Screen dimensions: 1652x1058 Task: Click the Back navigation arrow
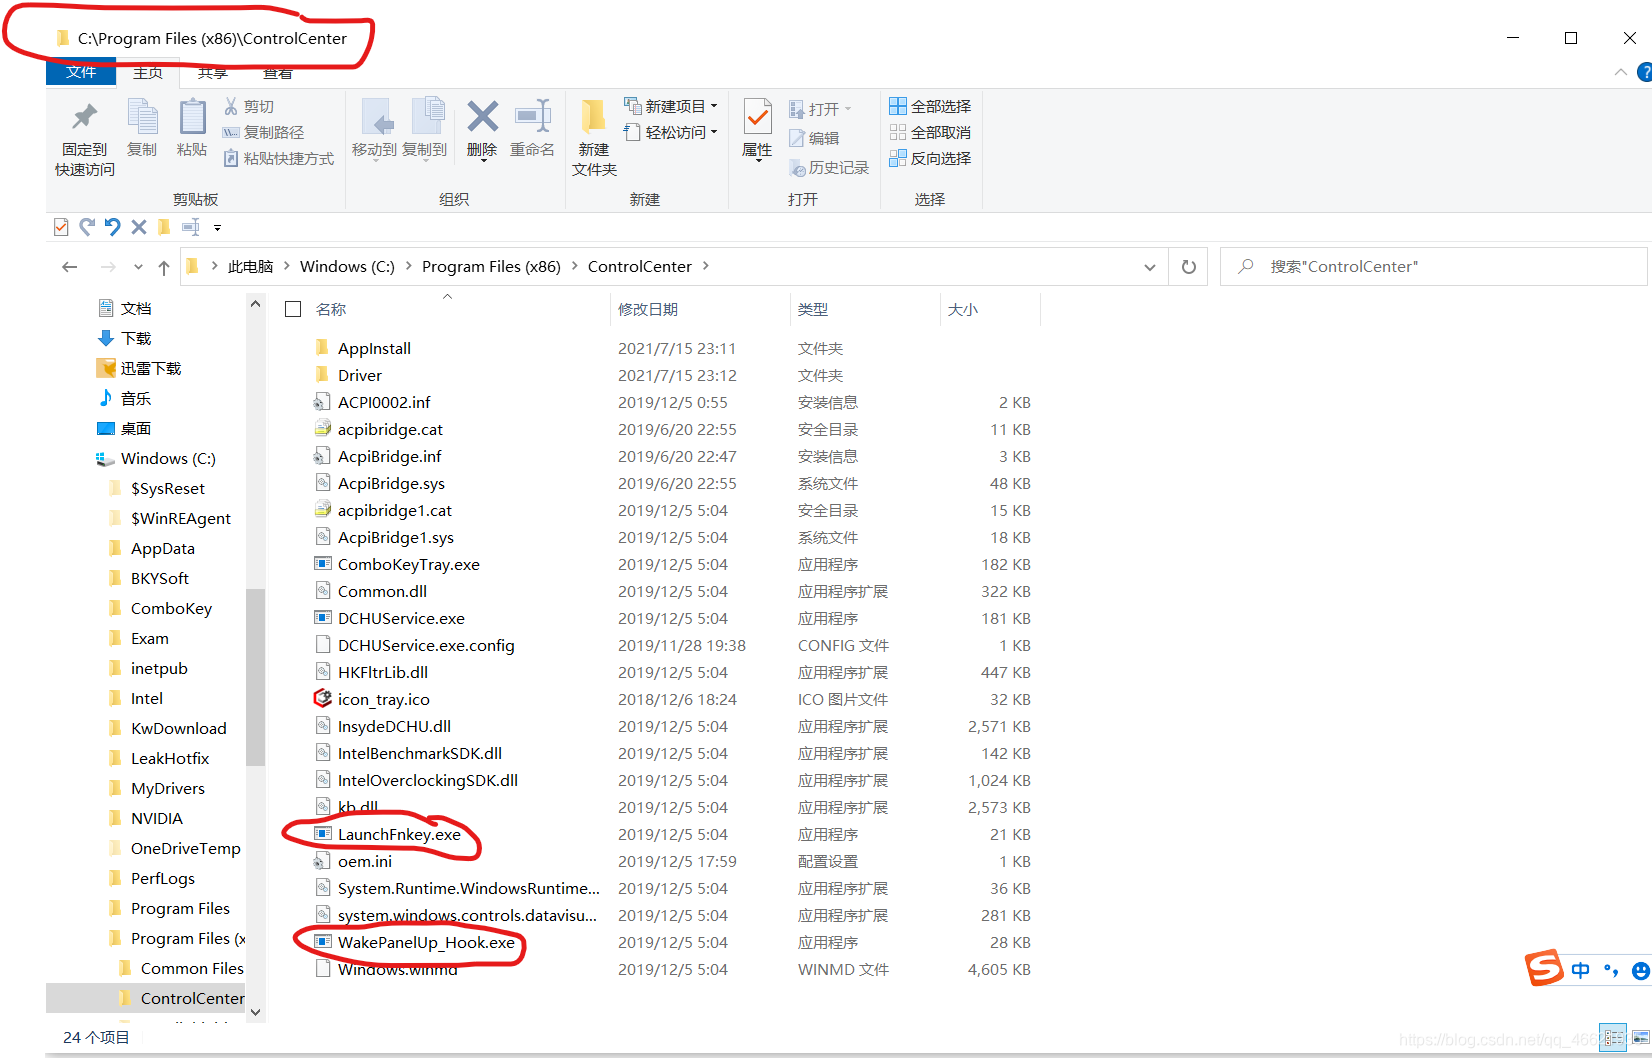pyautogui.click(x=69, y=267)
